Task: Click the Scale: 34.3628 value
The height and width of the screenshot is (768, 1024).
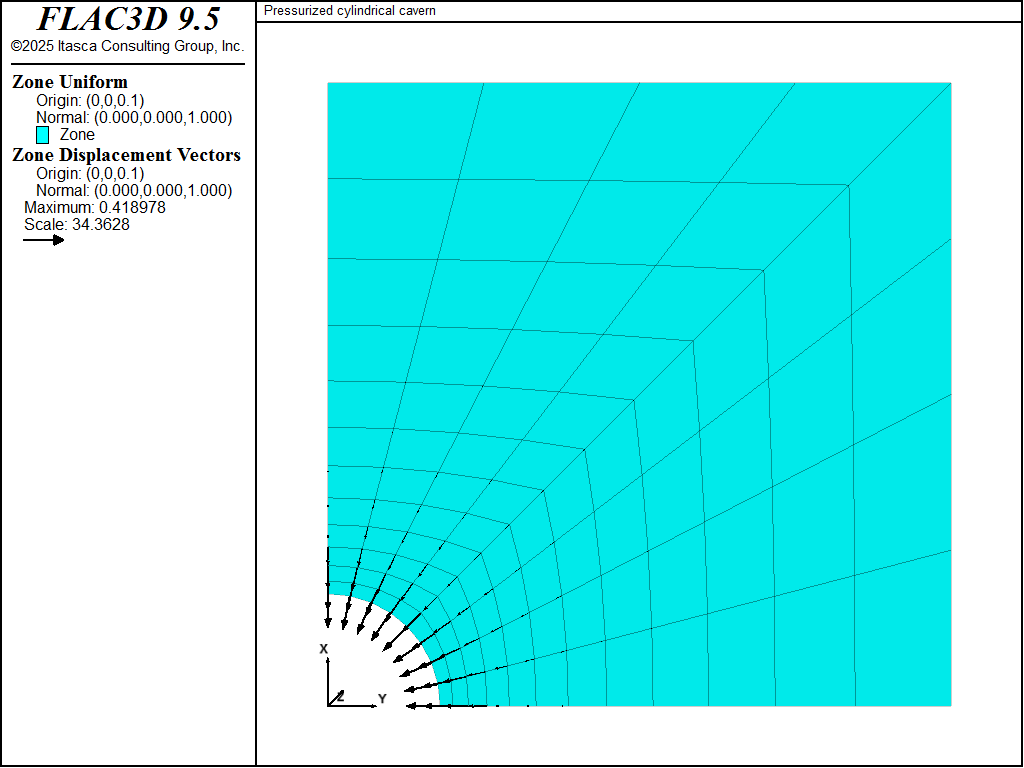Action: click(x=77, y=225)
